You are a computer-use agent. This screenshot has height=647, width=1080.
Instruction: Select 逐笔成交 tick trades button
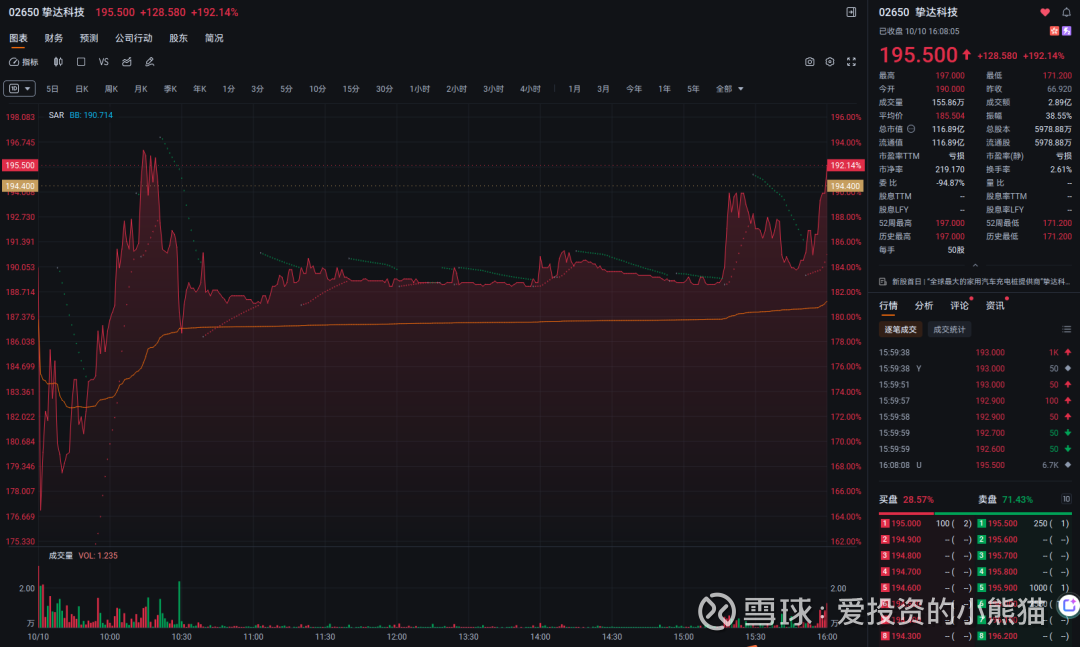coord(900,329)
